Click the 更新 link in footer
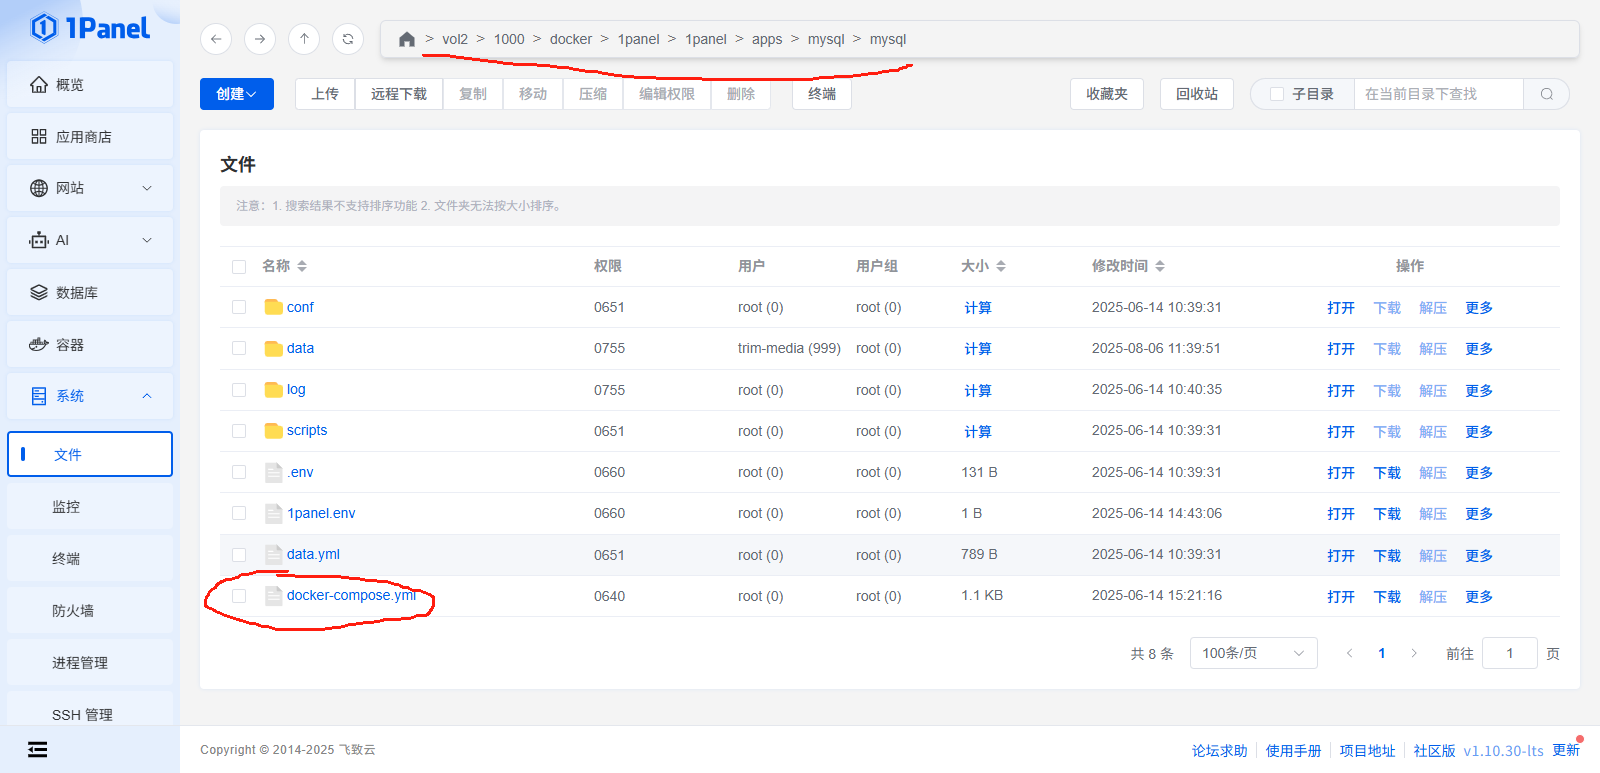This screenshot has height=773, width=1600. click(1566, 750)
